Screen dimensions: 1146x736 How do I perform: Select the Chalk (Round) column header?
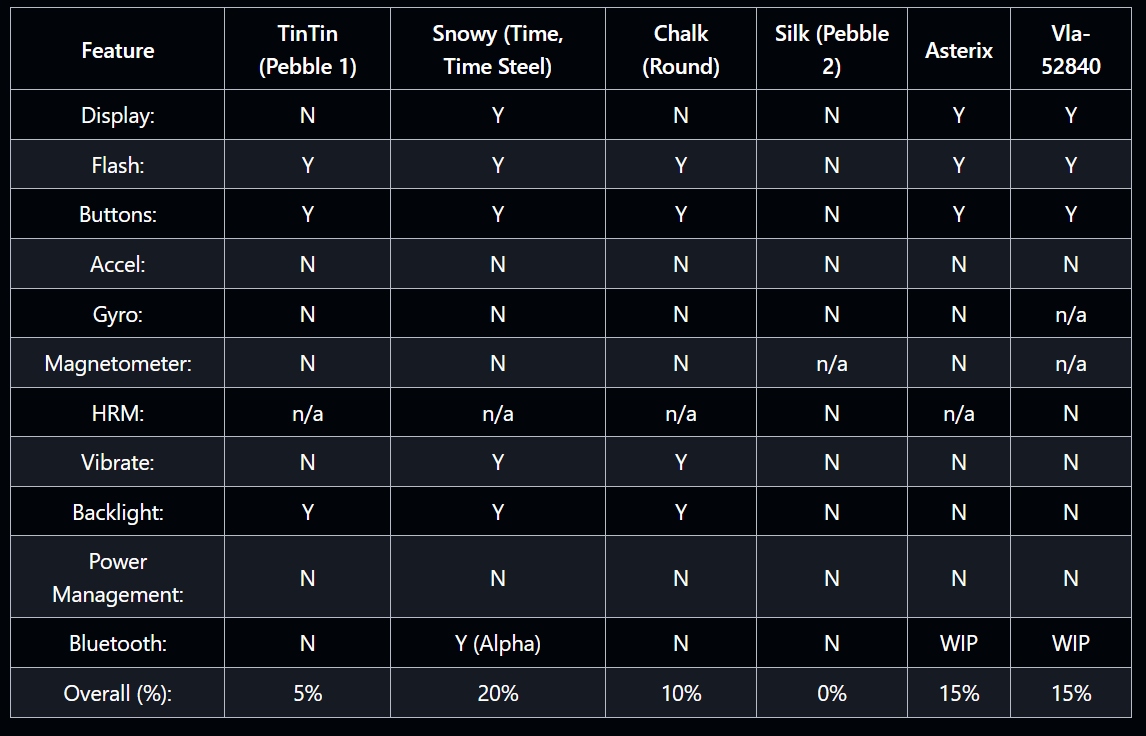click(x=680, y=50)
